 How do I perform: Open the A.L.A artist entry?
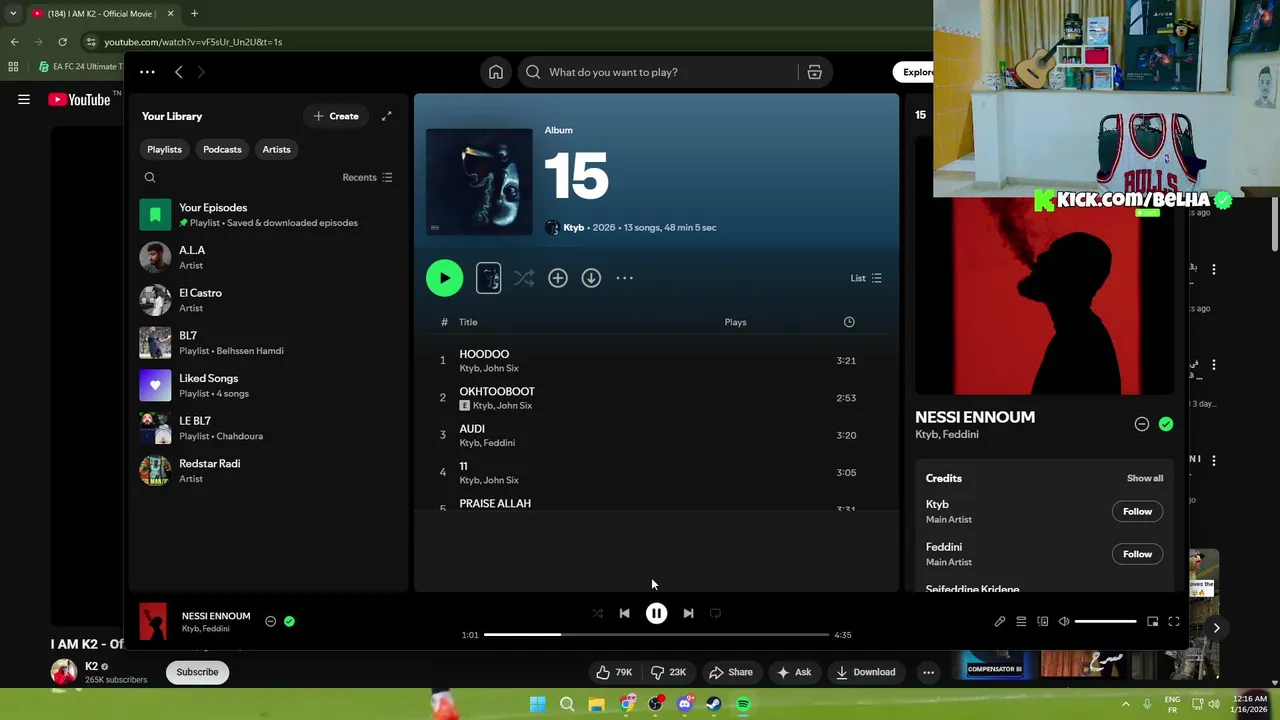click(x=268, y=257)
